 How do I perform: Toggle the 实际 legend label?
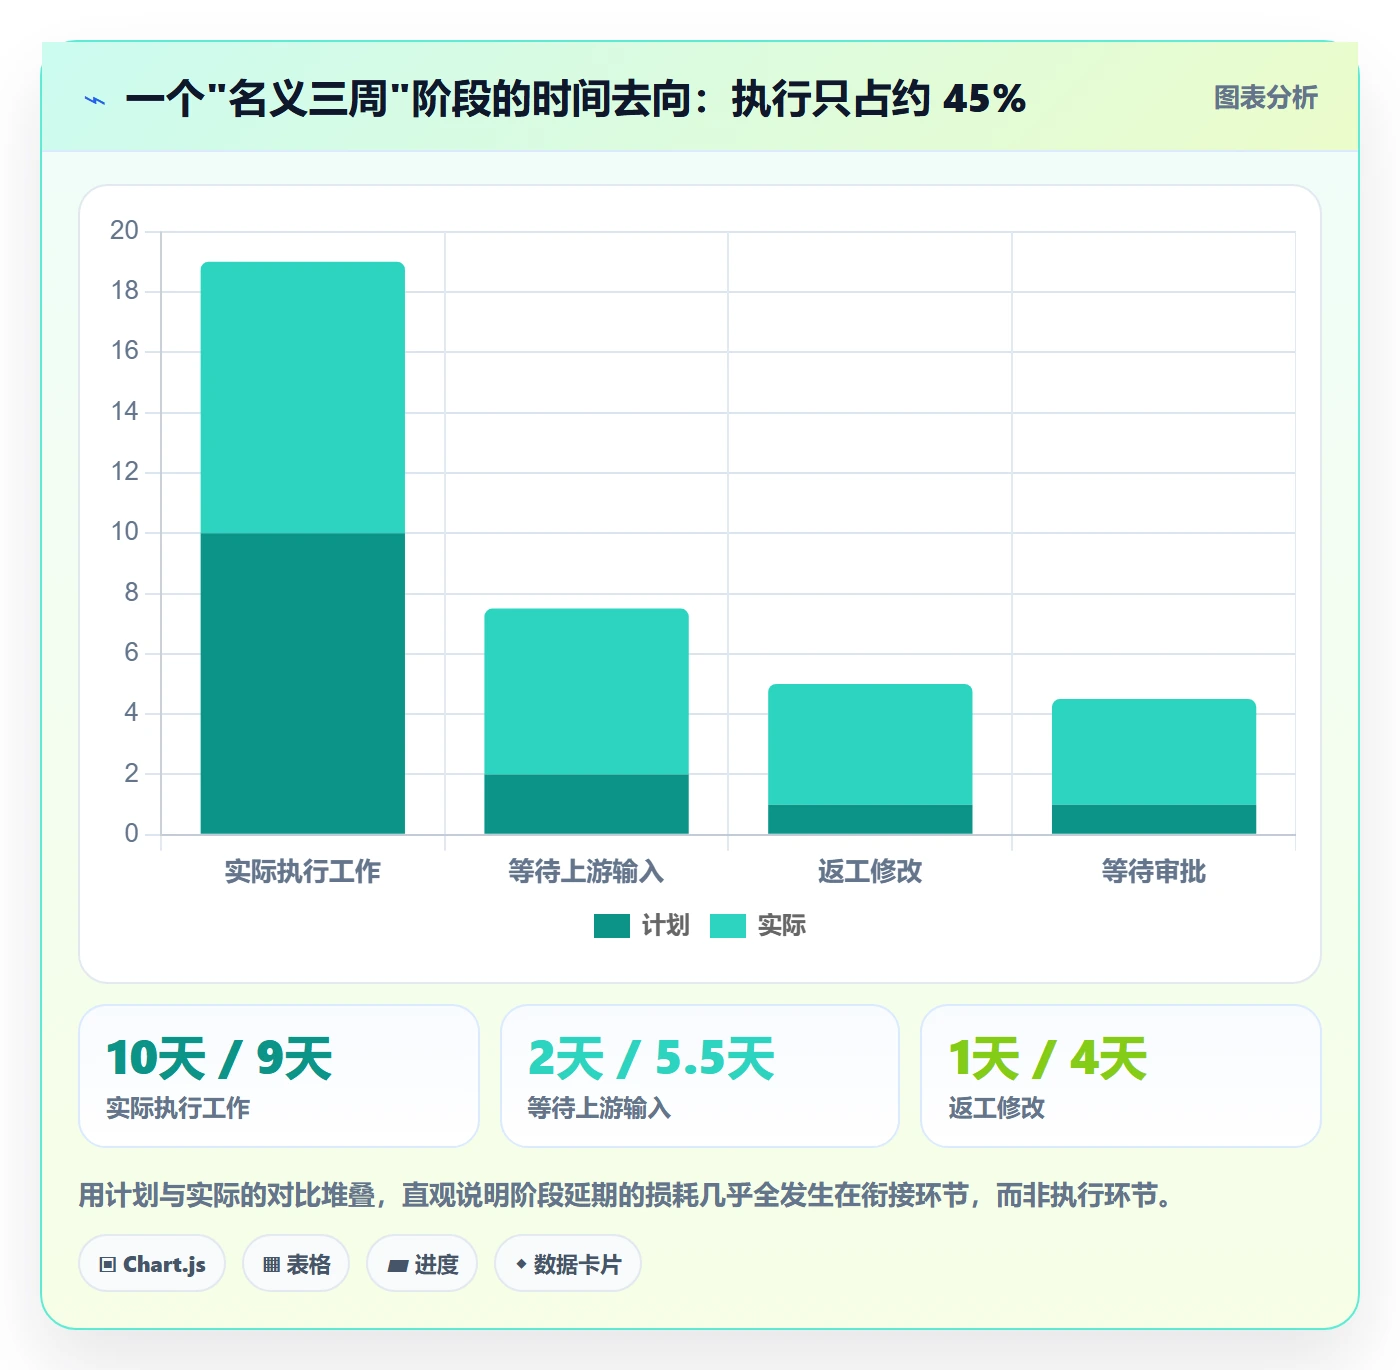(x=782, y=926)
